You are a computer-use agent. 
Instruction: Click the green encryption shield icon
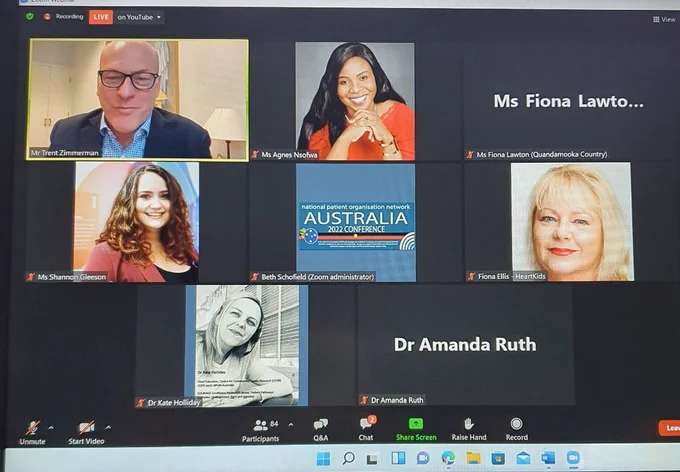29,16
